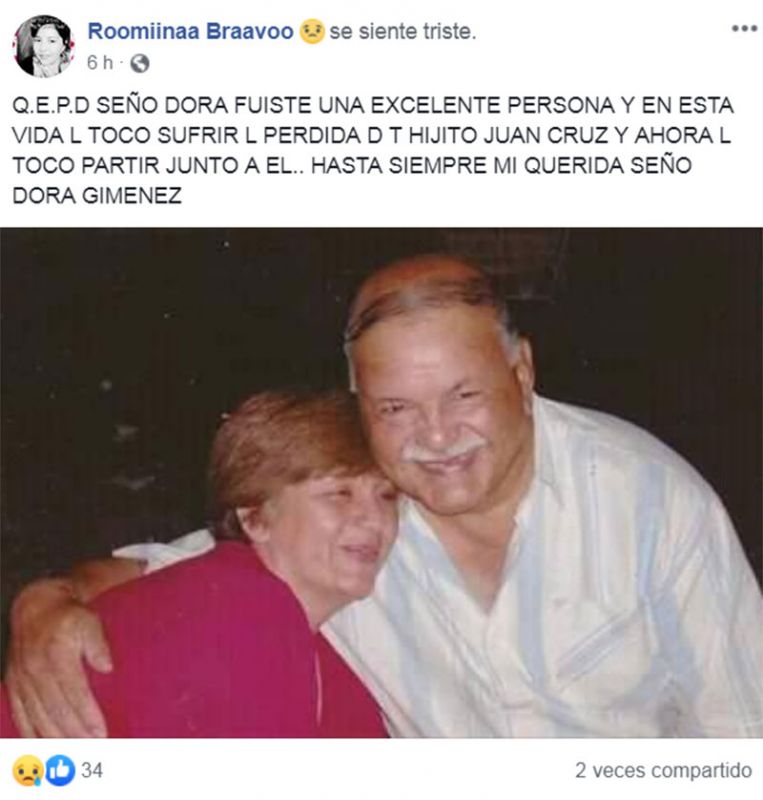Open the '2 veces compartido' shares list

(x=663, y=770)
